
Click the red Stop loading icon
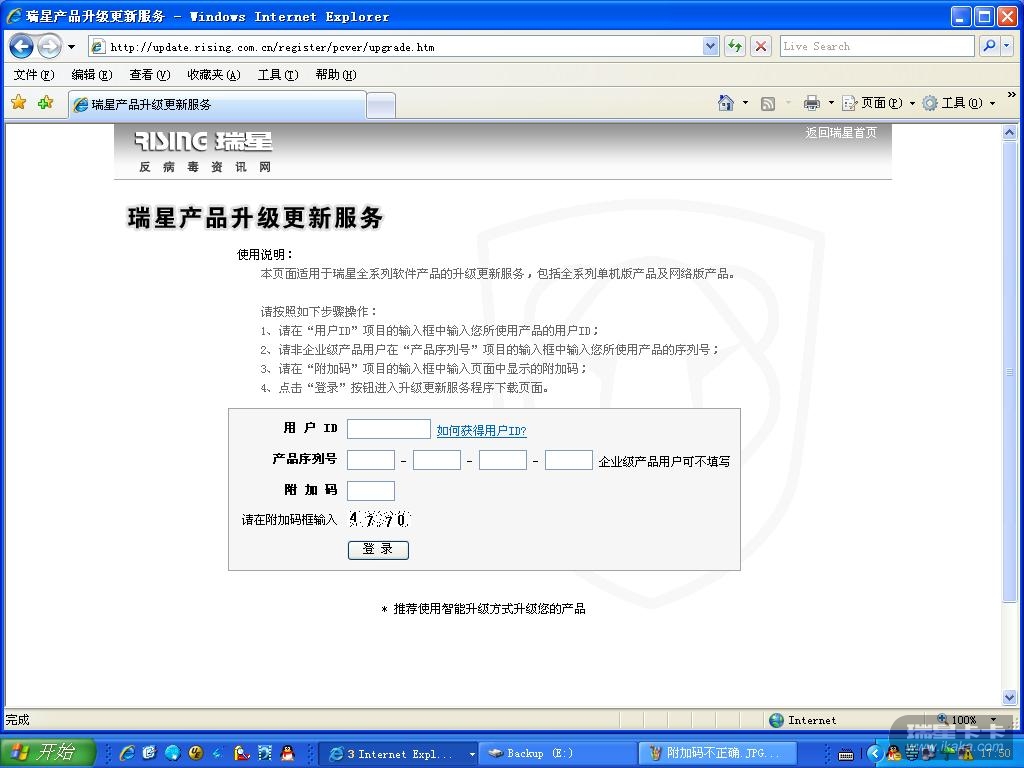pos(761,46)
